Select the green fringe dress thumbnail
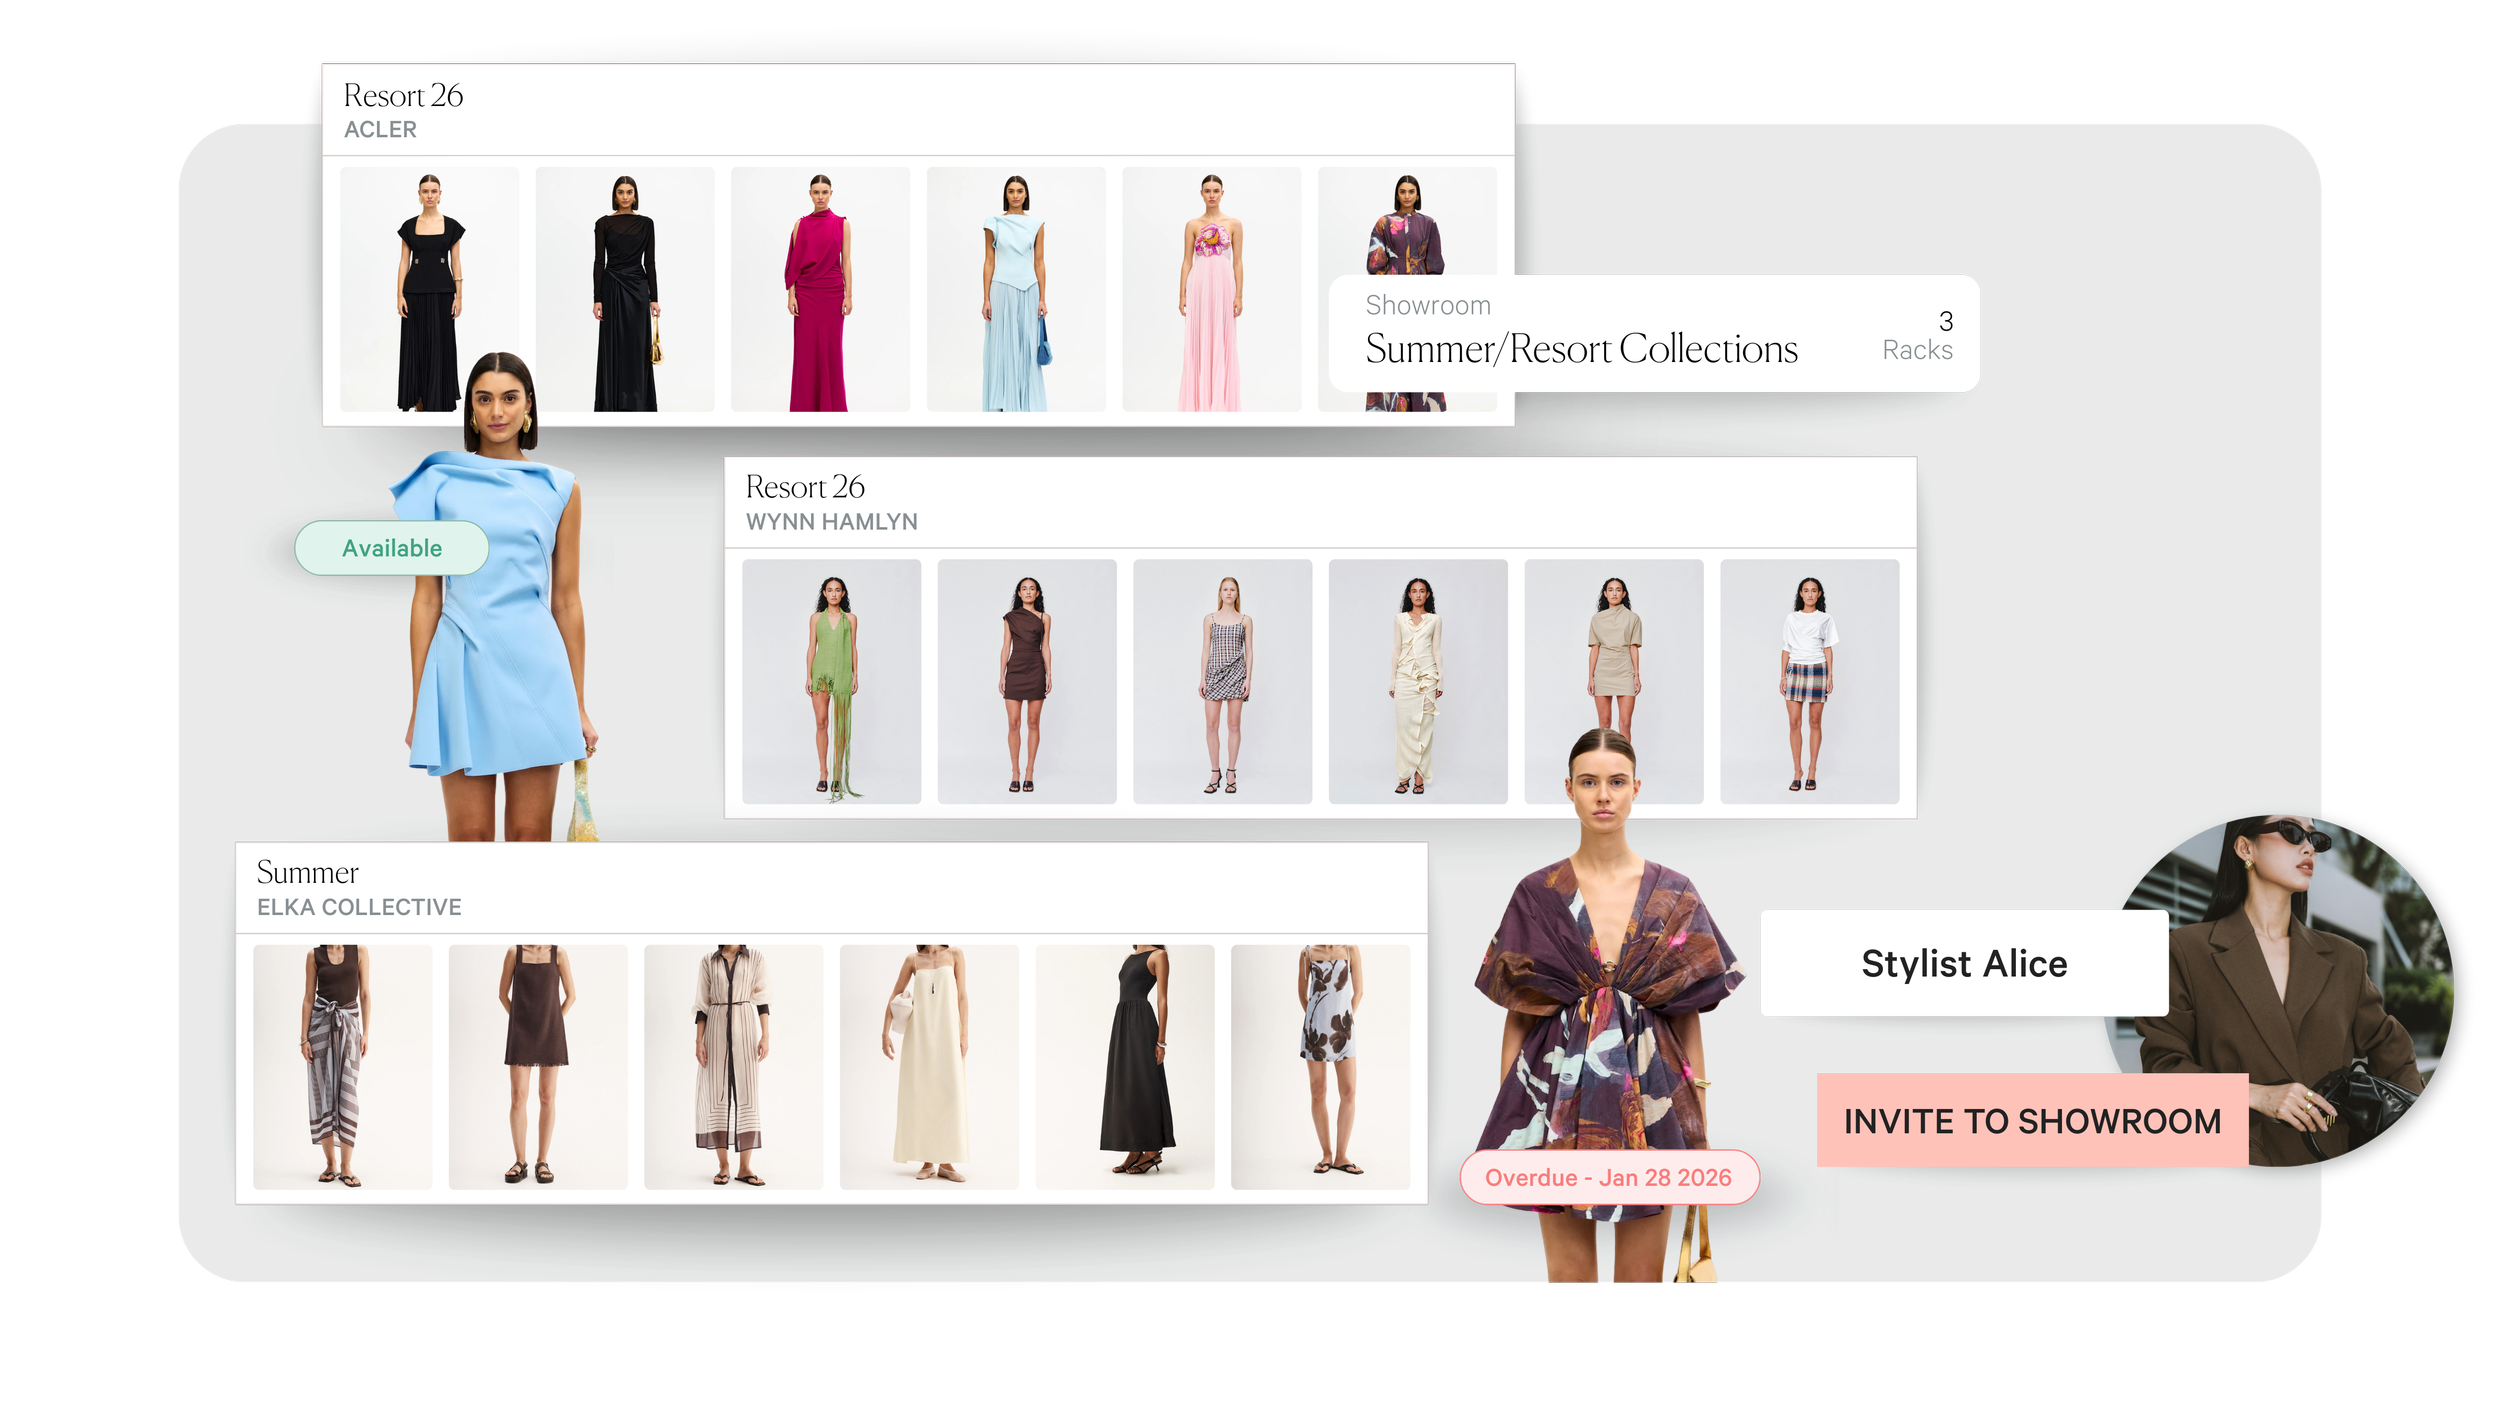 click(831, 681)
